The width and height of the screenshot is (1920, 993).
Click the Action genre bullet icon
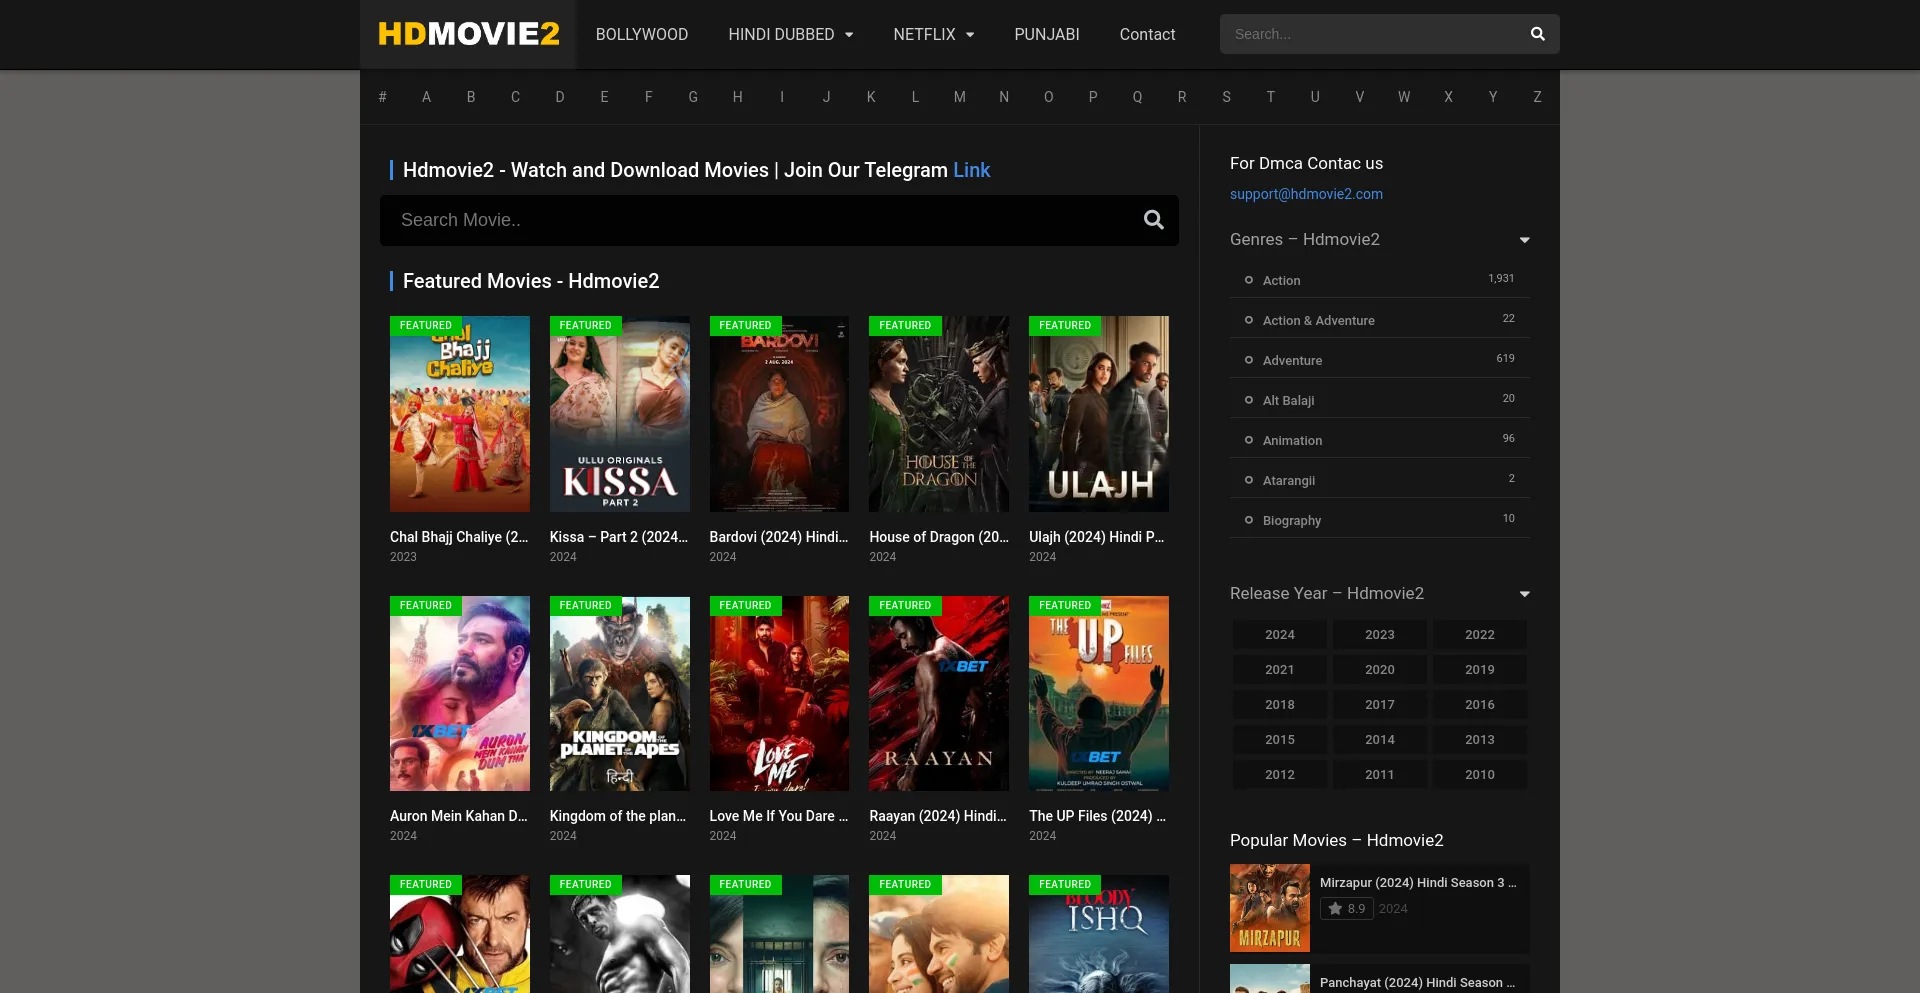(x=1248, y=280)
